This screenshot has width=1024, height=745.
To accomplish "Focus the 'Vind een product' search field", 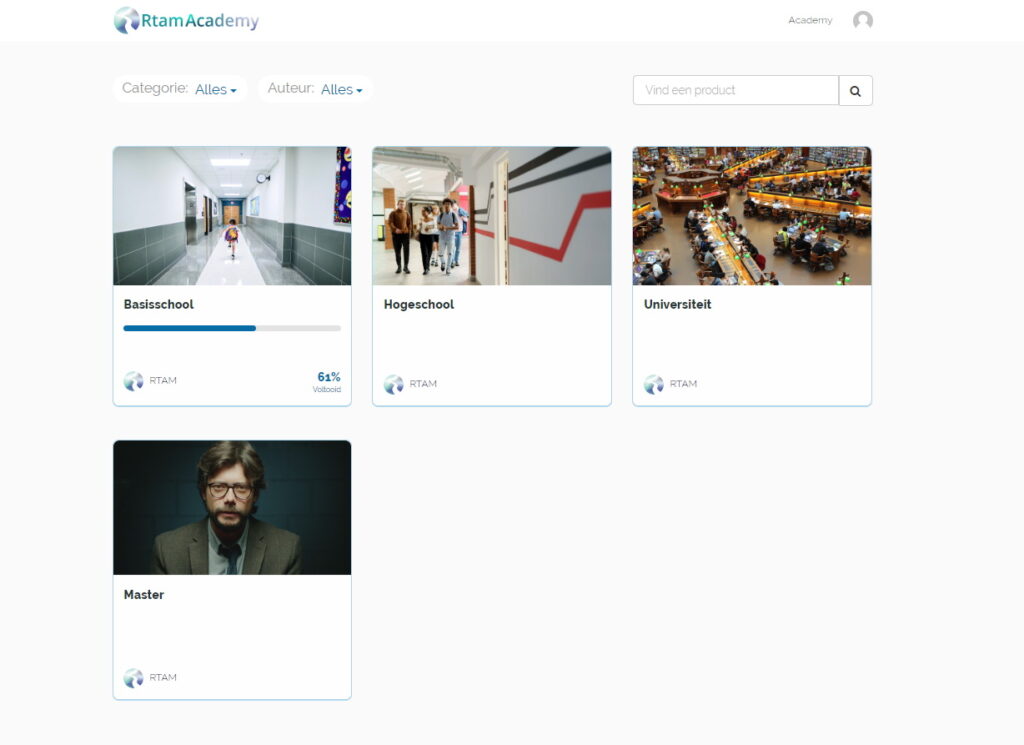I will click(x=735, y=90).
